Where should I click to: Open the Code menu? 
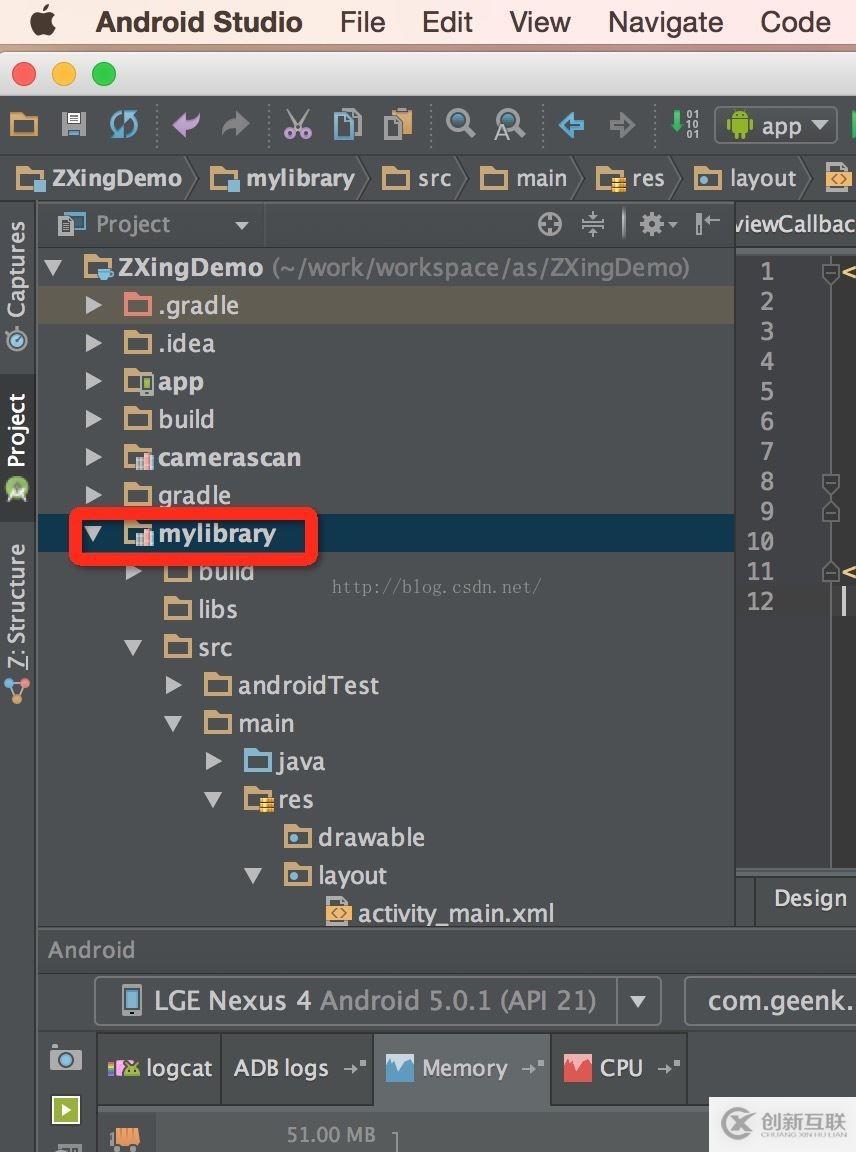point(795,22)
